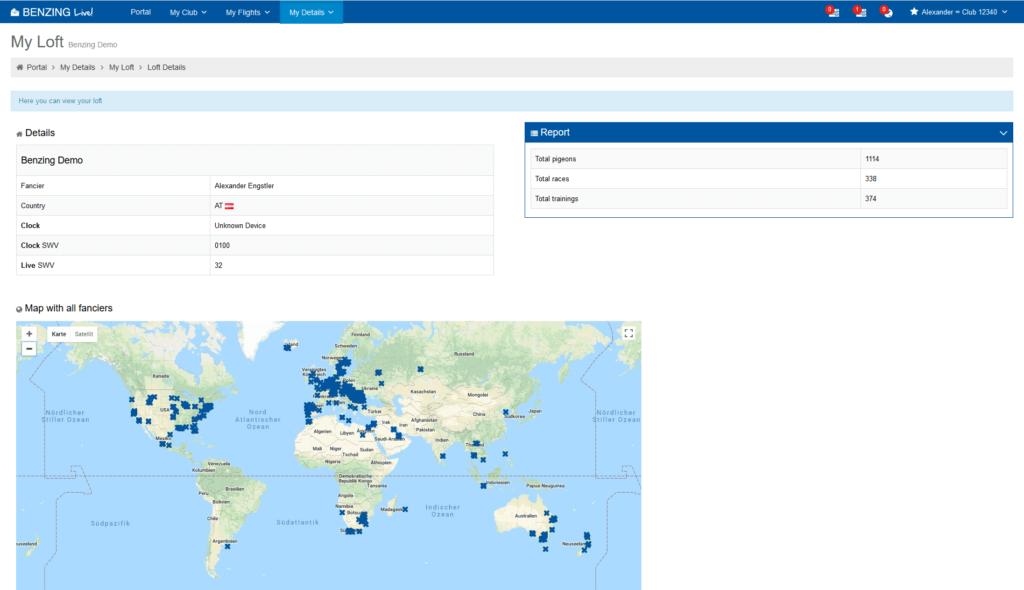Zoom out on the fanciers map
Image resolution: width=1024 pixels, height=590 pixels.
tap(29, 349)
